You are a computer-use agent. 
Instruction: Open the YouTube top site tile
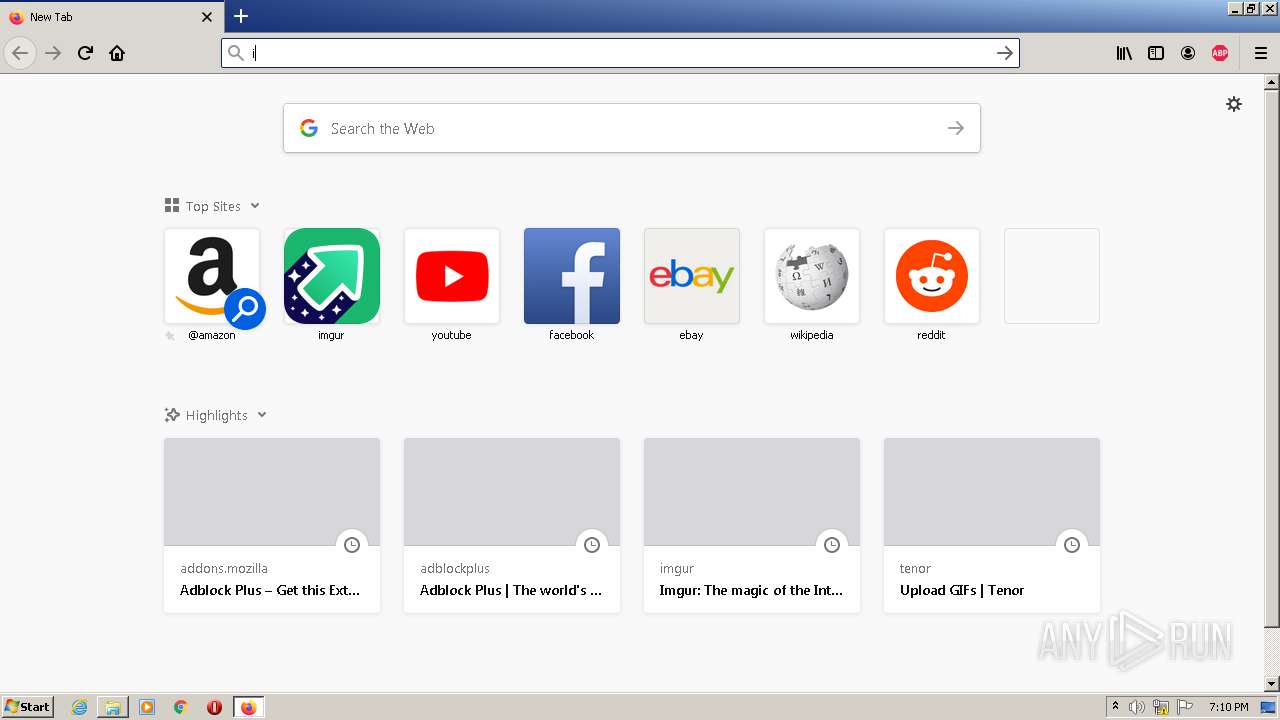click(x=452, y=276)
